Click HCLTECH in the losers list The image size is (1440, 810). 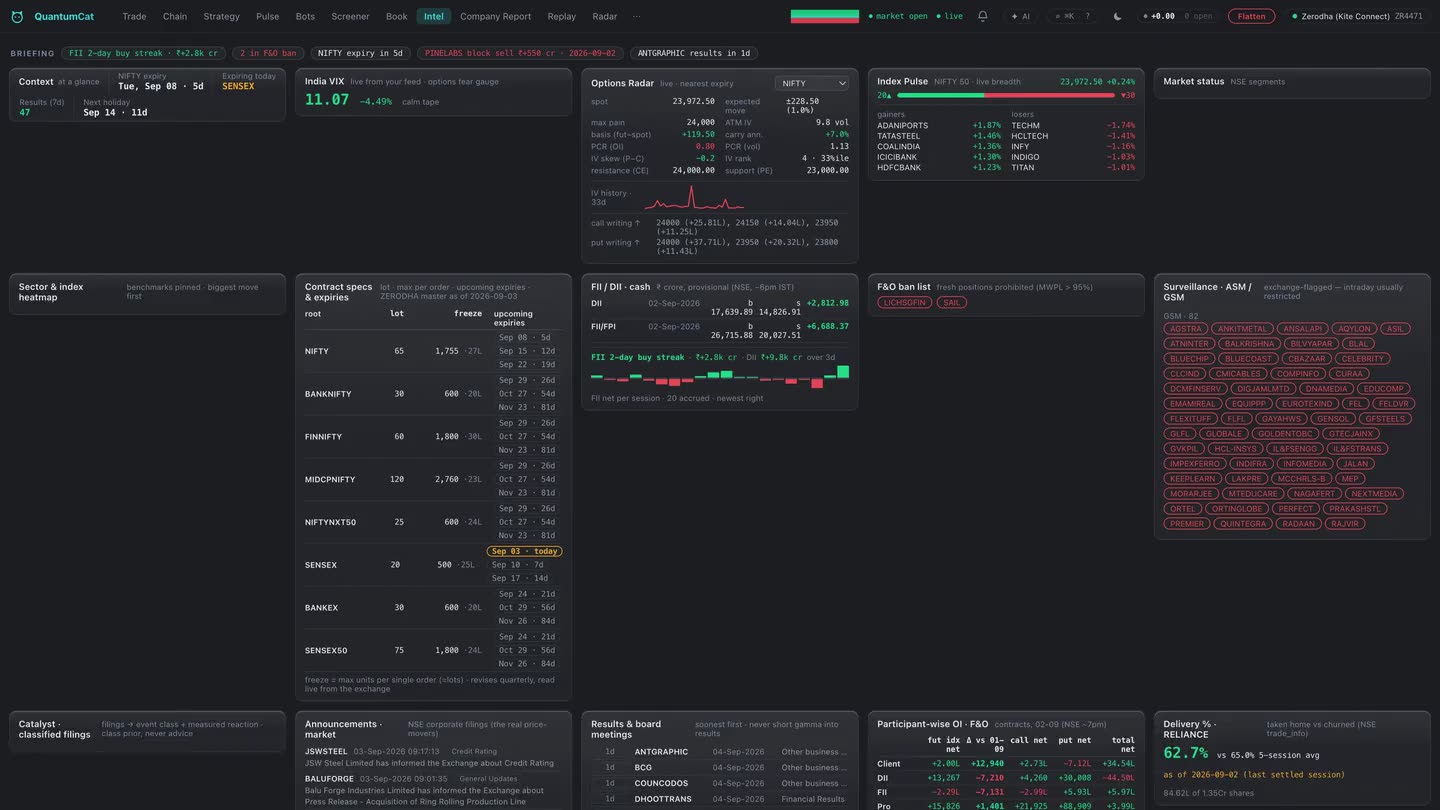pyautogui.click(x=1030, y=136)
